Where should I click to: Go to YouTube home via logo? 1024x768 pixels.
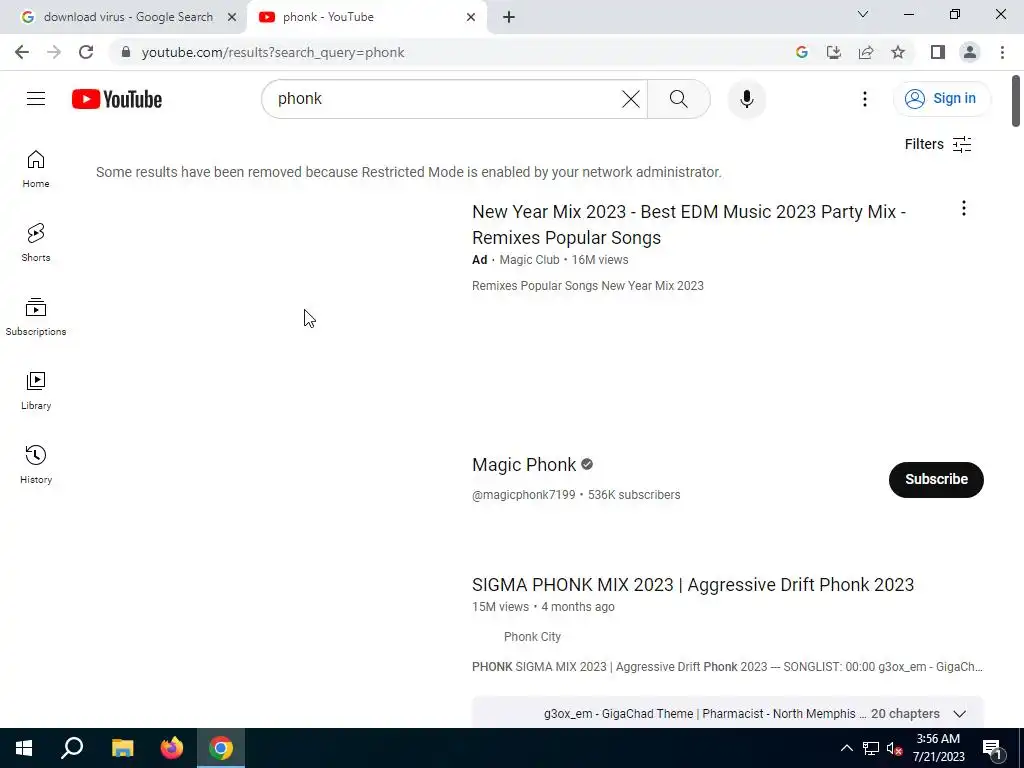point(117,99)
